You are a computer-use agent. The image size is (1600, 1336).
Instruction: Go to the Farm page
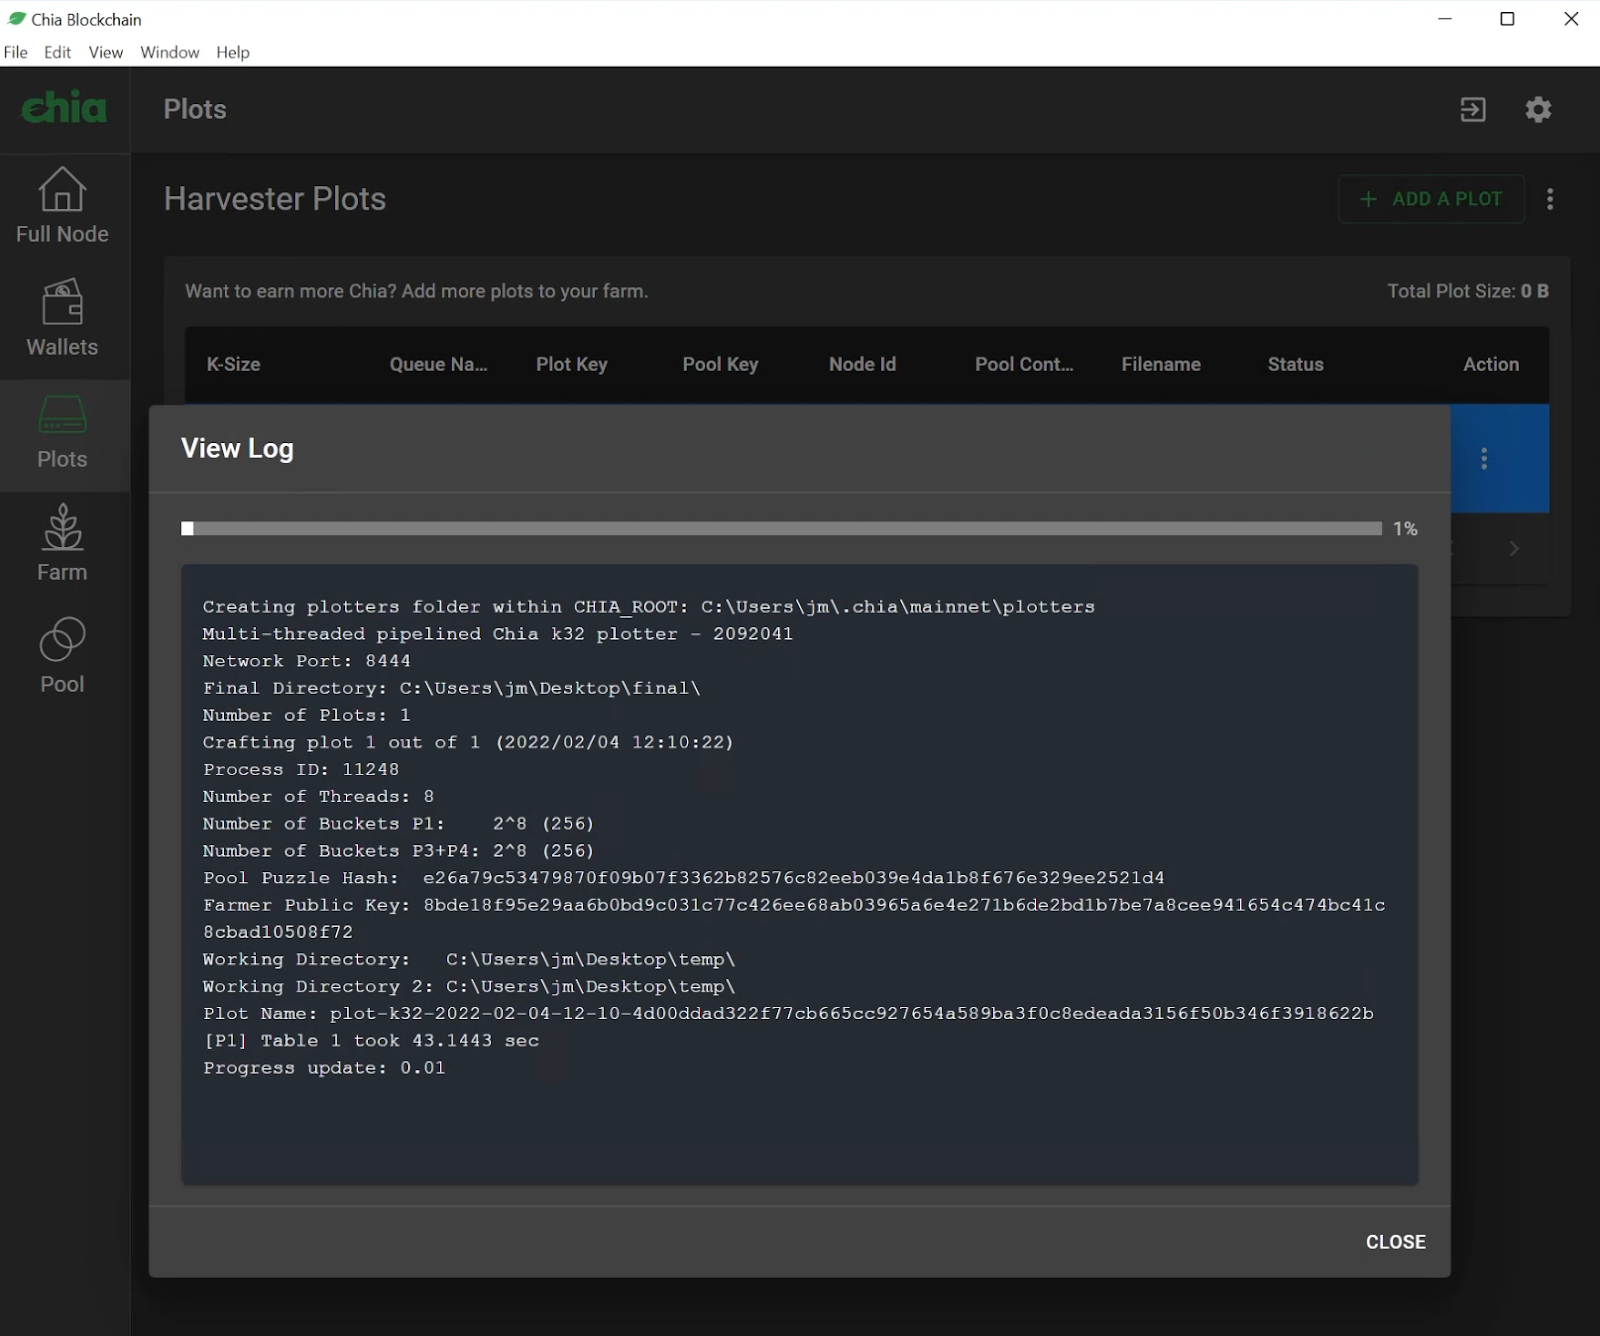[62, 544]
